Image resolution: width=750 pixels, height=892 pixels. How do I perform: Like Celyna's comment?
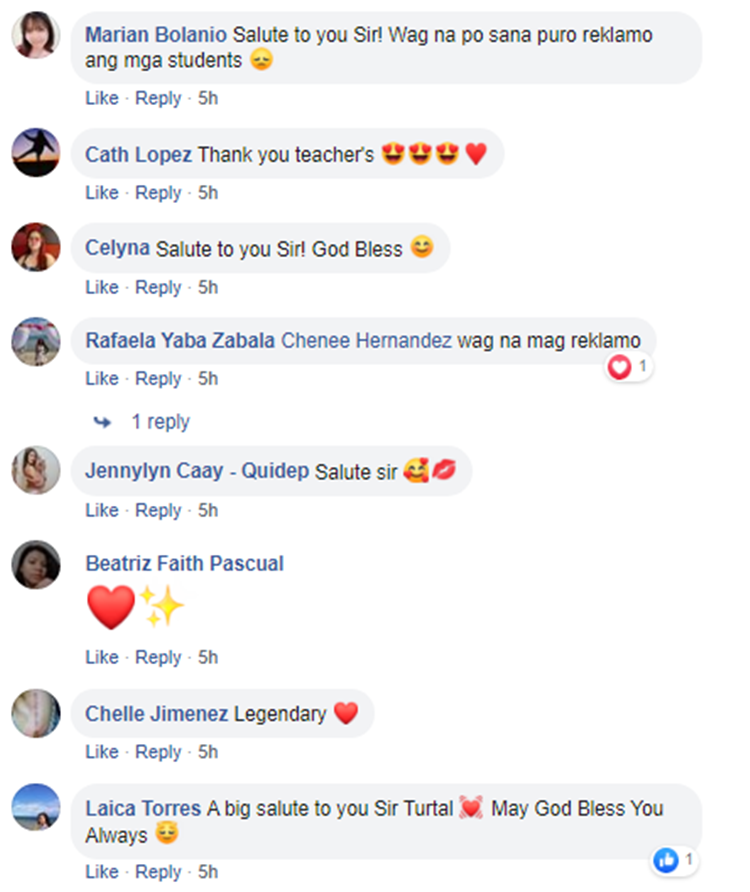tap(102, 287)
